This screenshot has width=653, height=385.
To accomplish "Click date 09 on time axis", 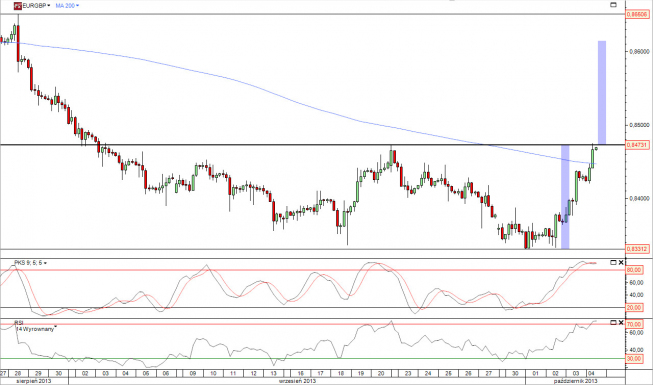I will [192, 373].
